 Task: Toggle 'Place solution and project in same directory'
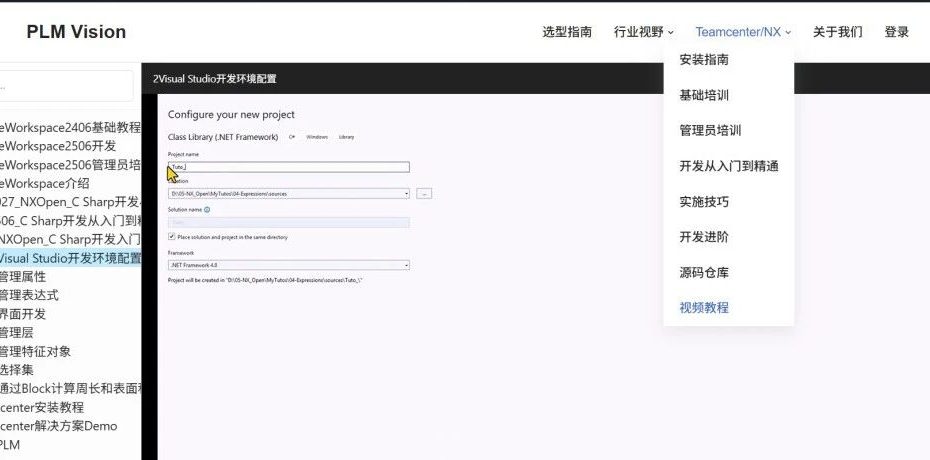171,237
